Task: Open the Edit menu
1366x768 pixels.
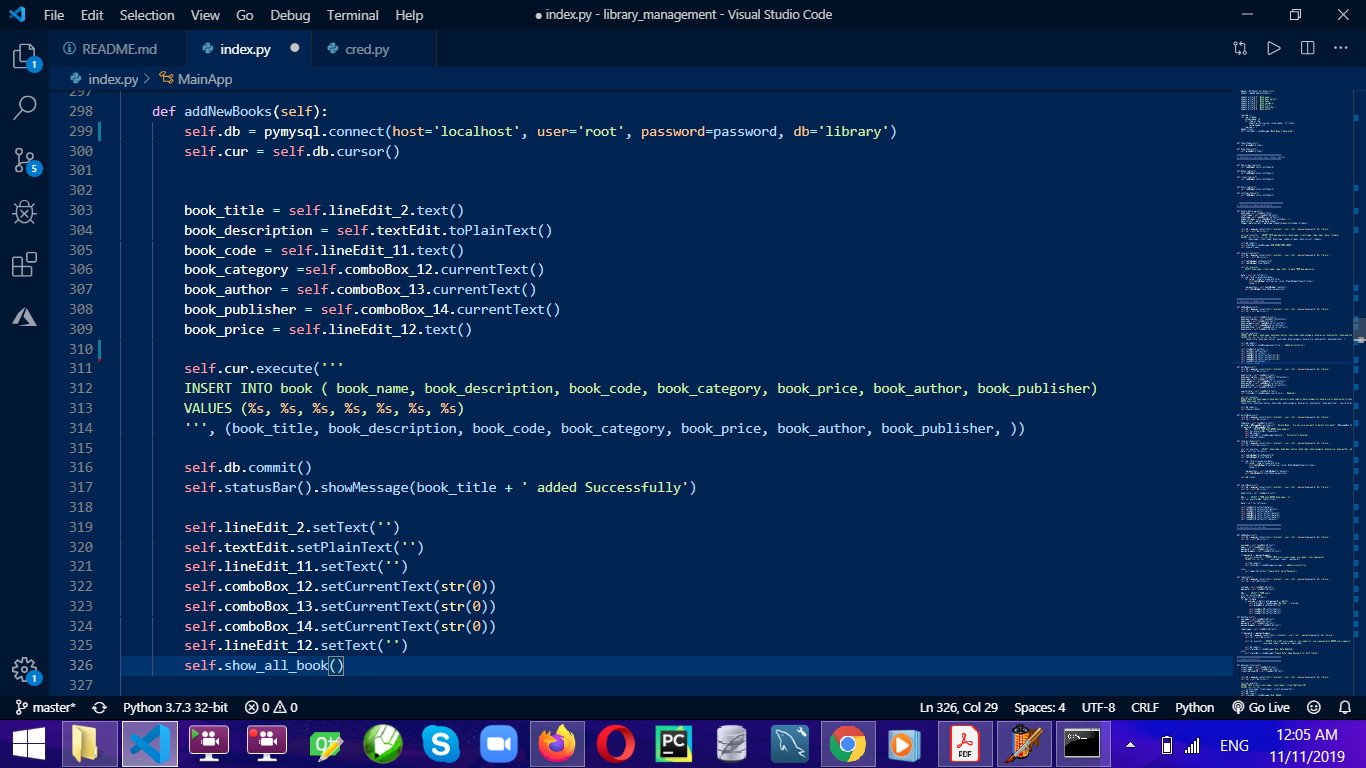Action: (x=92, y=15)
